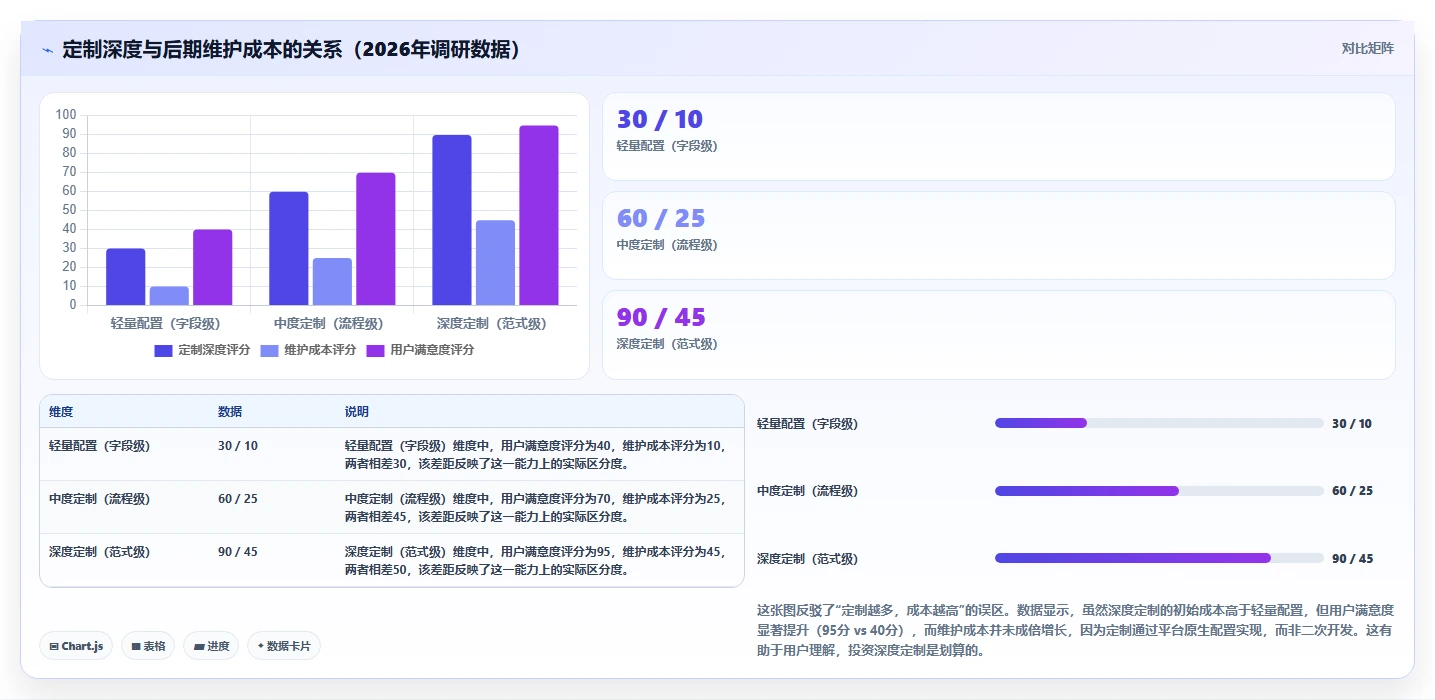The width and height of the screenshot is (1435, 700).
Task: Click the 轻量配置（字段级）label beside progress bar
Action: pyautogui.click(x=808, y=424)
